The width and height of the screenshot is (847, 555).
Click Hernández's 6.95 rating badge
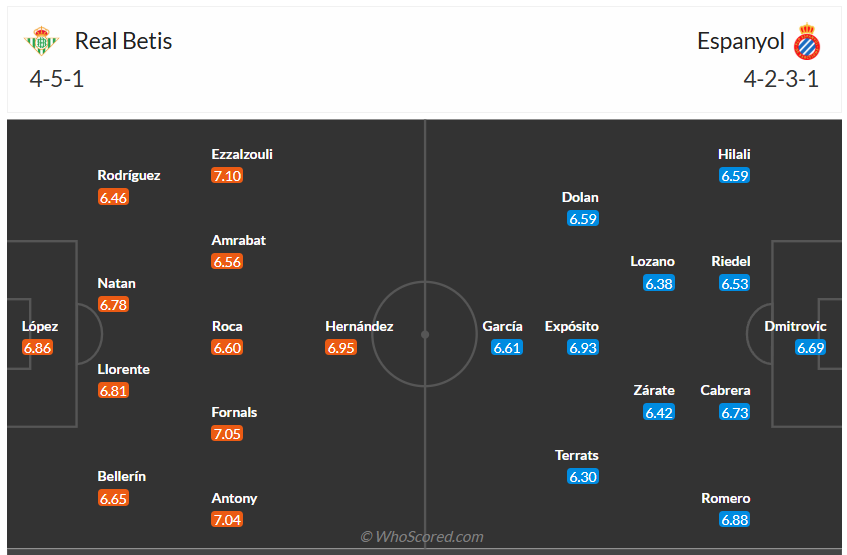341,348
